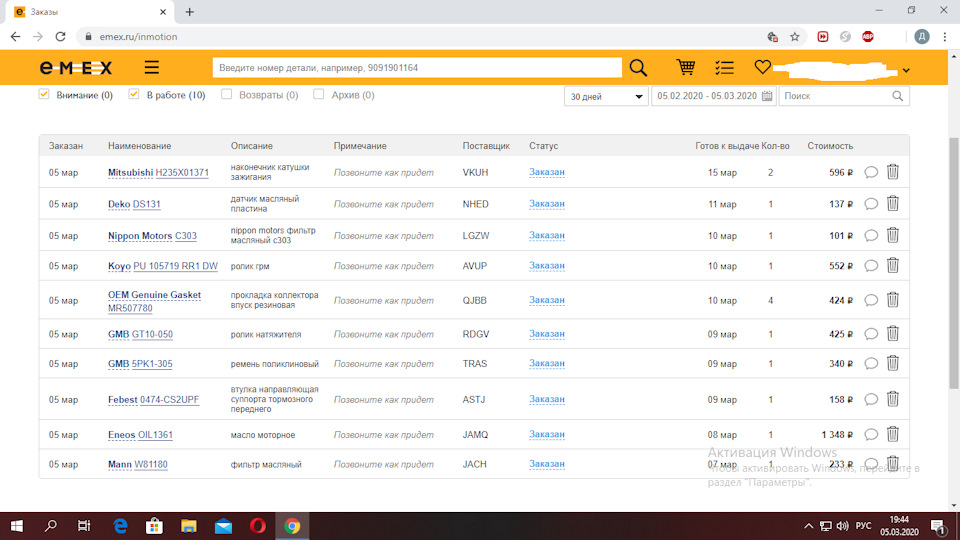This screenshot has height=540, width=960.
Task: Expand the 30 дней period dropdown
Action: 606,96
